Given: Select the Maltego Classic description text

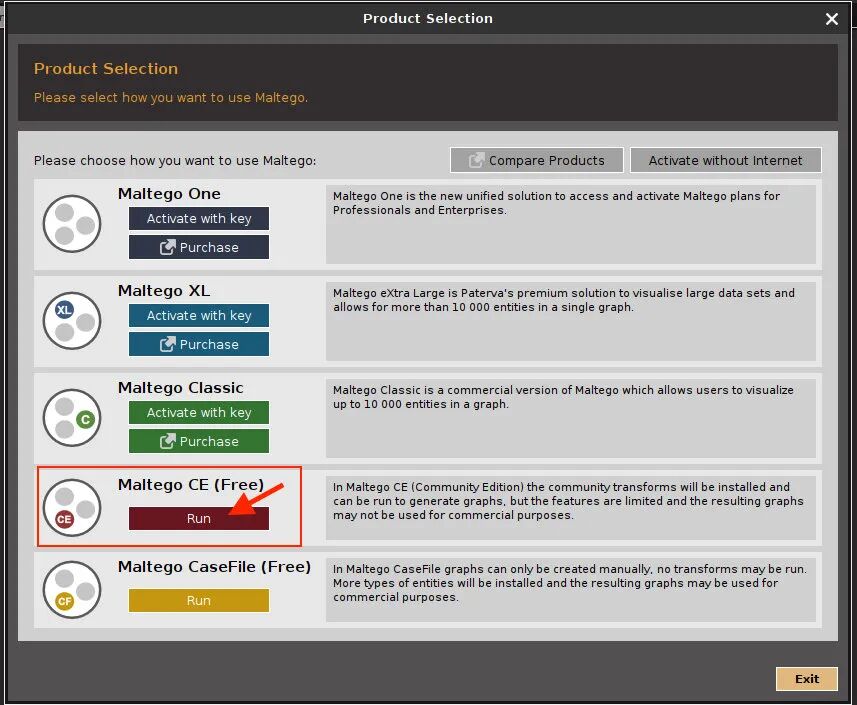Looking at the screenshot, I should coord(563,397).
